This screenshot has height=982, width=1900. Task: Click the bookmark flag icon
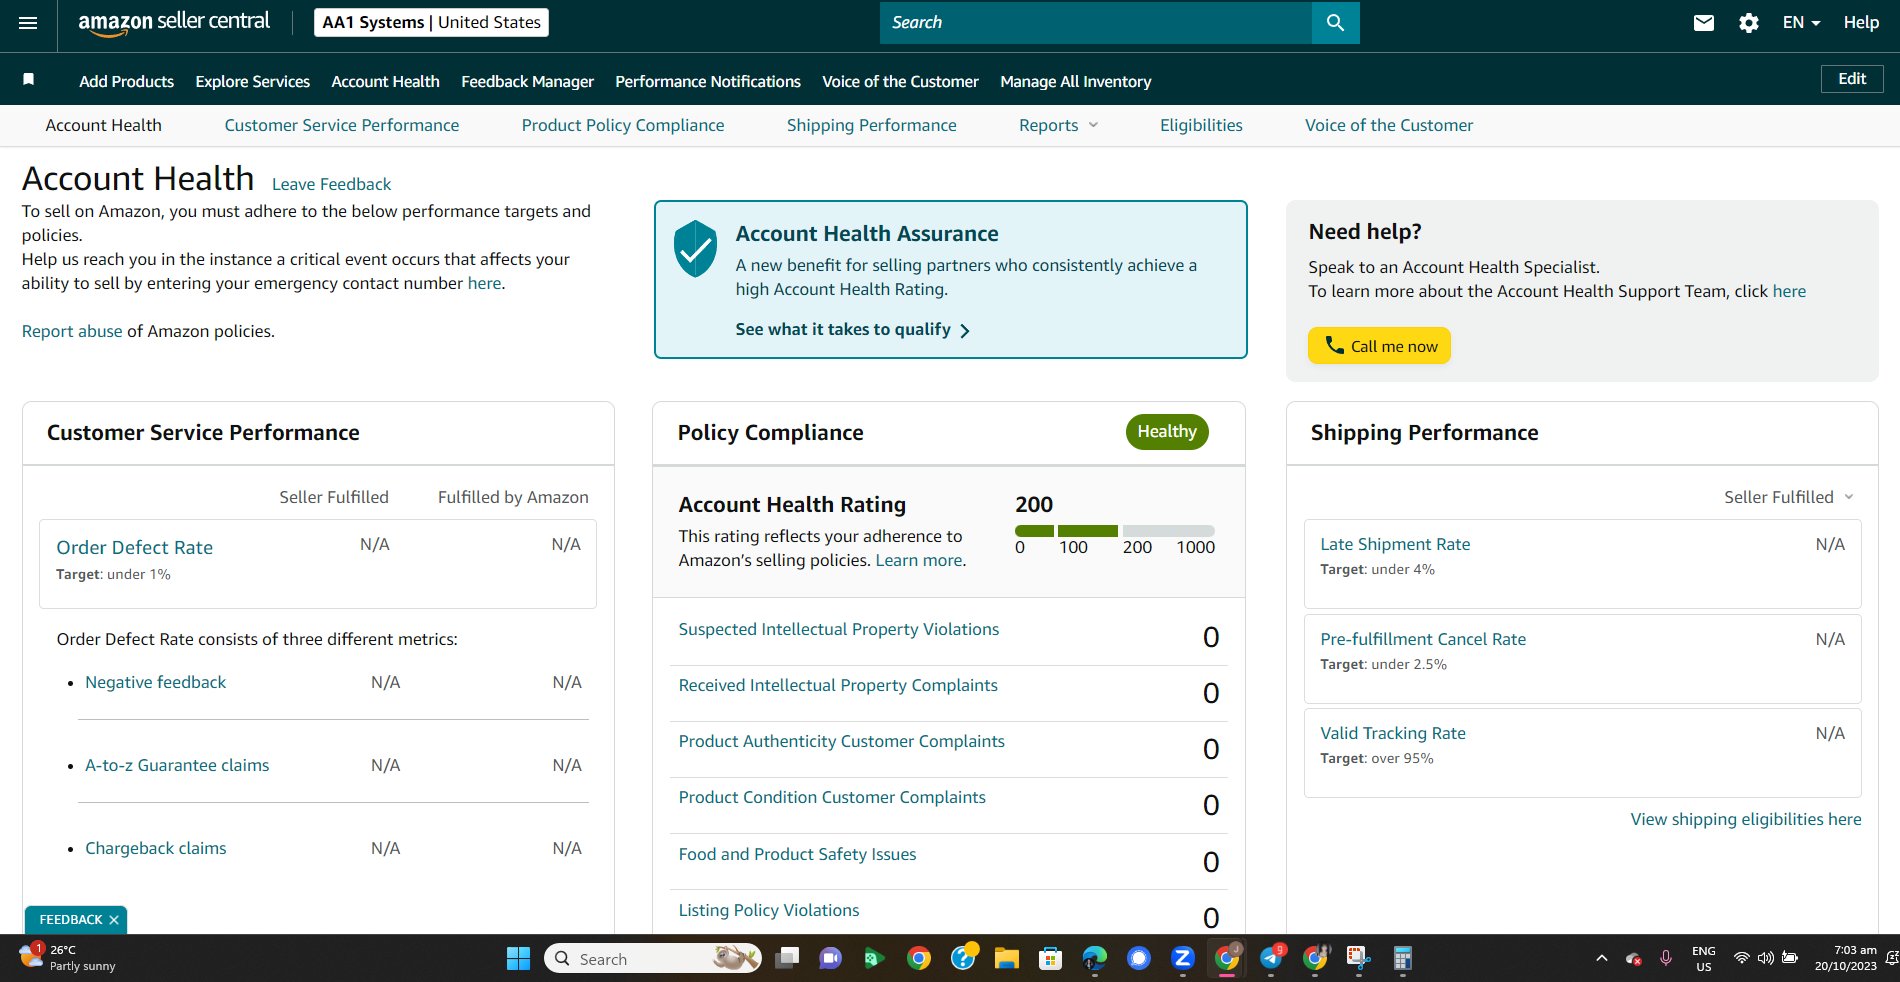pos(29,79)
